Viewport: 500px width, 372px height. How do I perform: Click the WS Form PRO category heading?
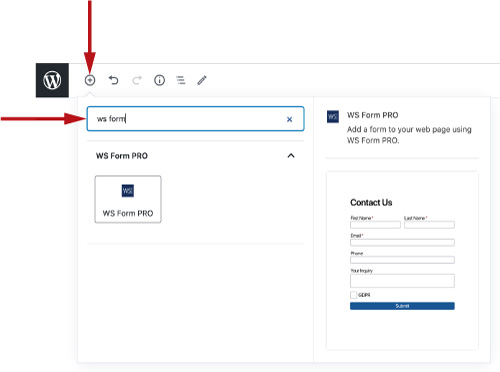pos(122,156)
